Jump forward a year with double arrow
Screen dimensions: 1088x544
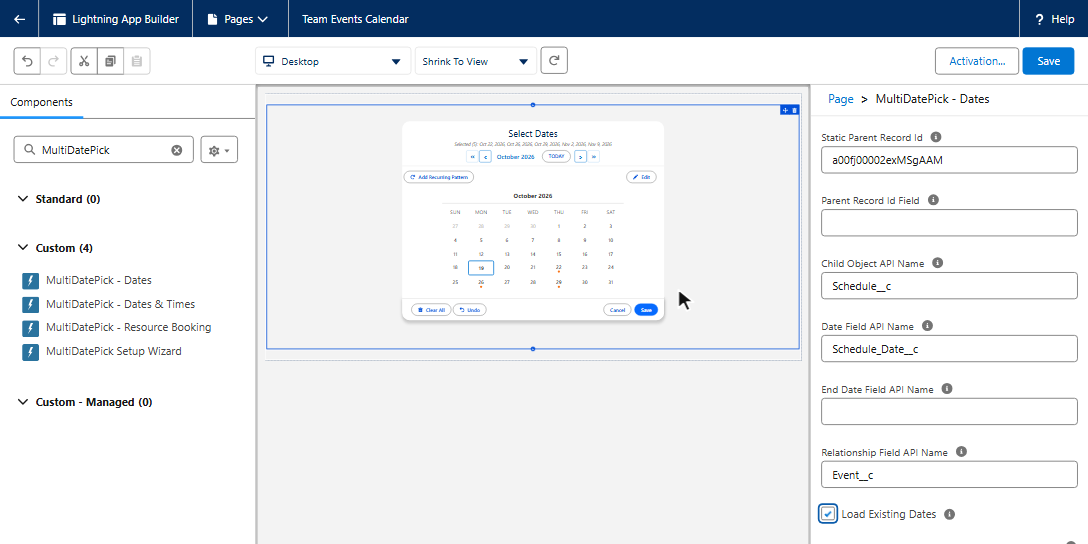pyautogui.click(x=593, y=157)
